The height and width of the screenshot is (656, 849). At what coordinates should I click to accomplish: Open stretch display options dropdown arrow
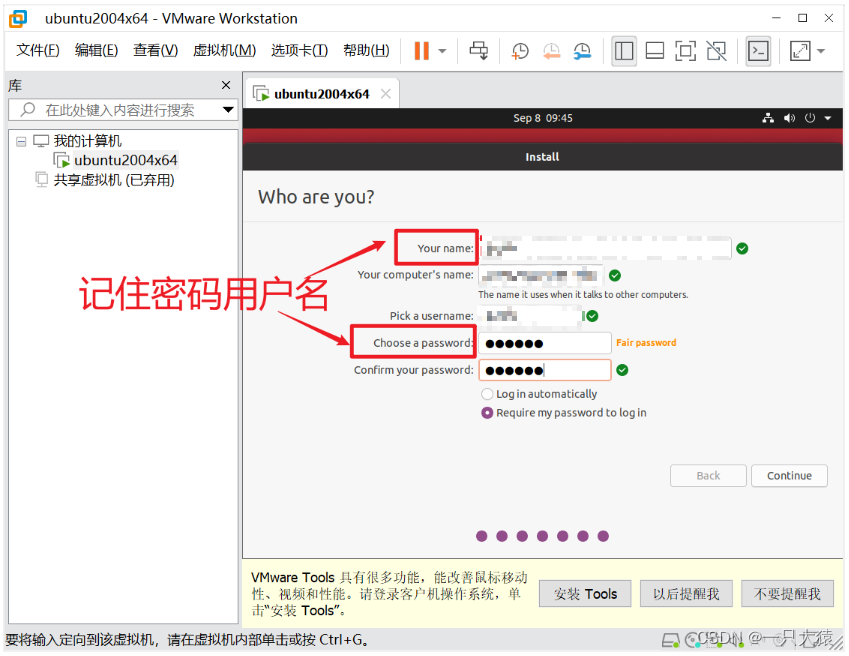point(821,51)
